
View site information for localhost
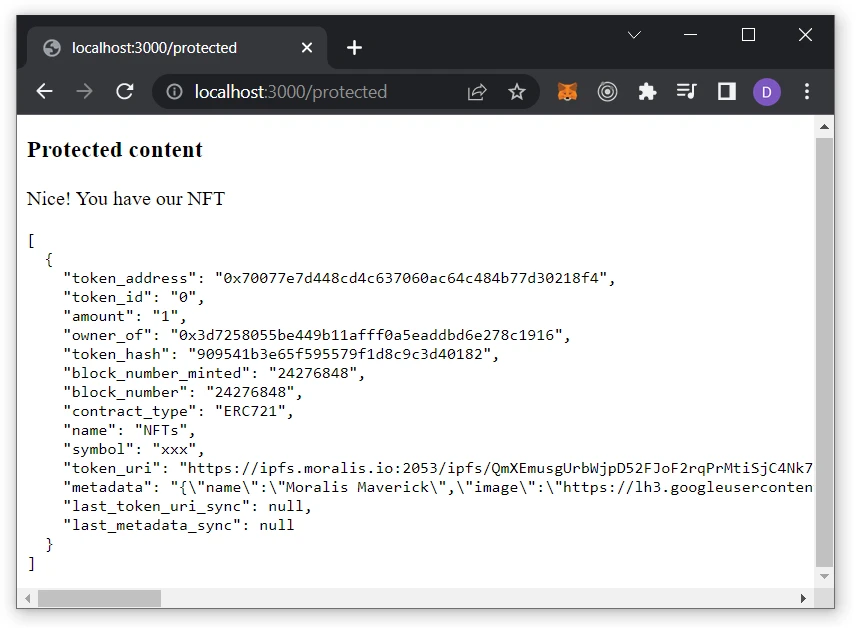[173, 91]
